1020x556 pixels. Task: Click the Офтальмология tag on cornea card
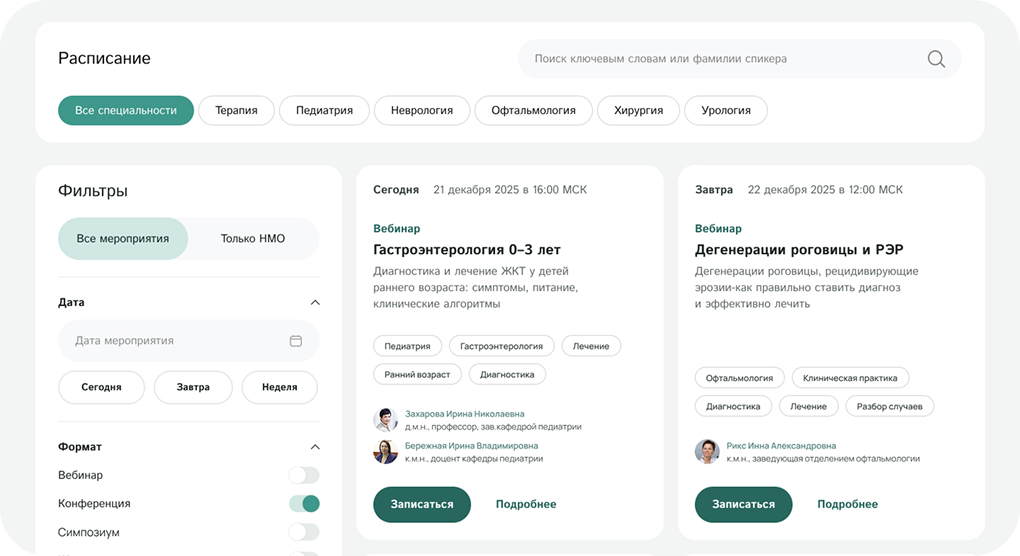[x=740, y=378]
